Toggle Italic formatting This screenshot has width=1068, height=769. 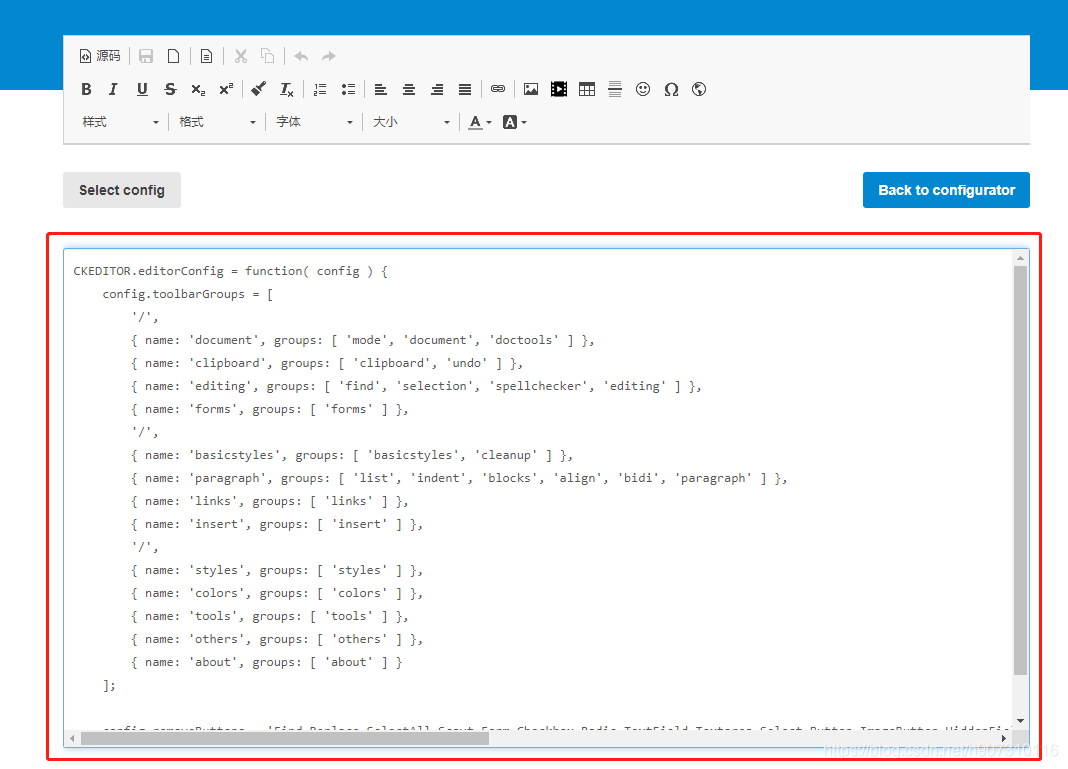tap(114, 89)
